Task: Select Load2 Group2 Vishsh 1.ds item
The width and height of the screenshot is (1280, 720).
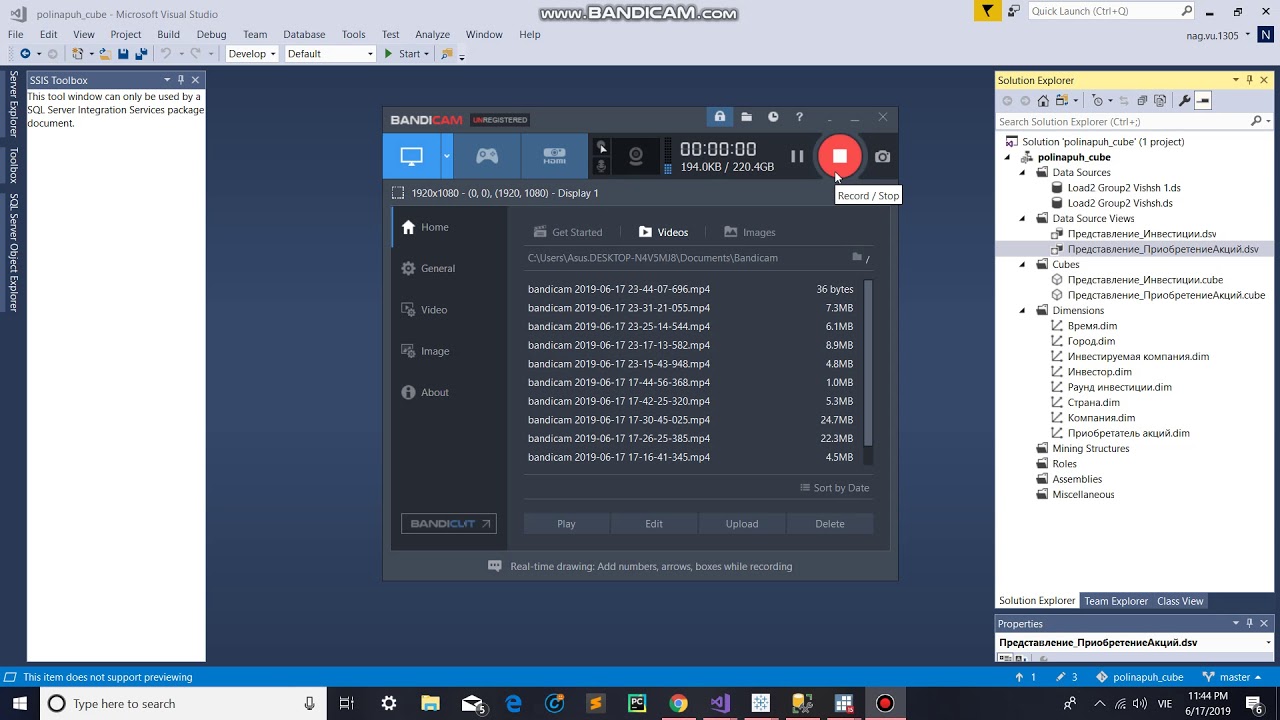Action: pyautogui.click(x=1124, y=188)
